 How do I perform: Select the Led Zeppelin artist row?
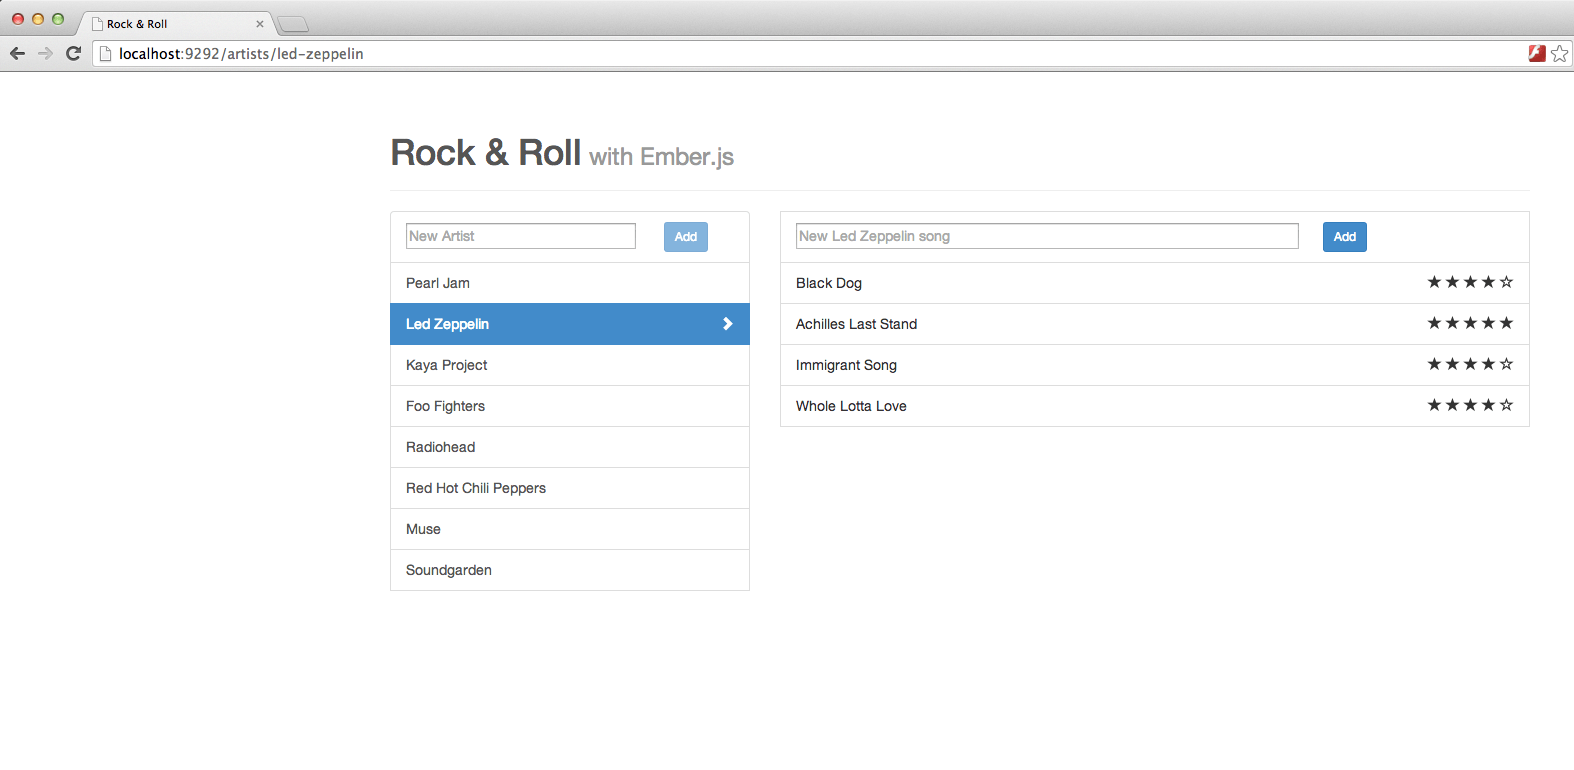tap(570, 324)
